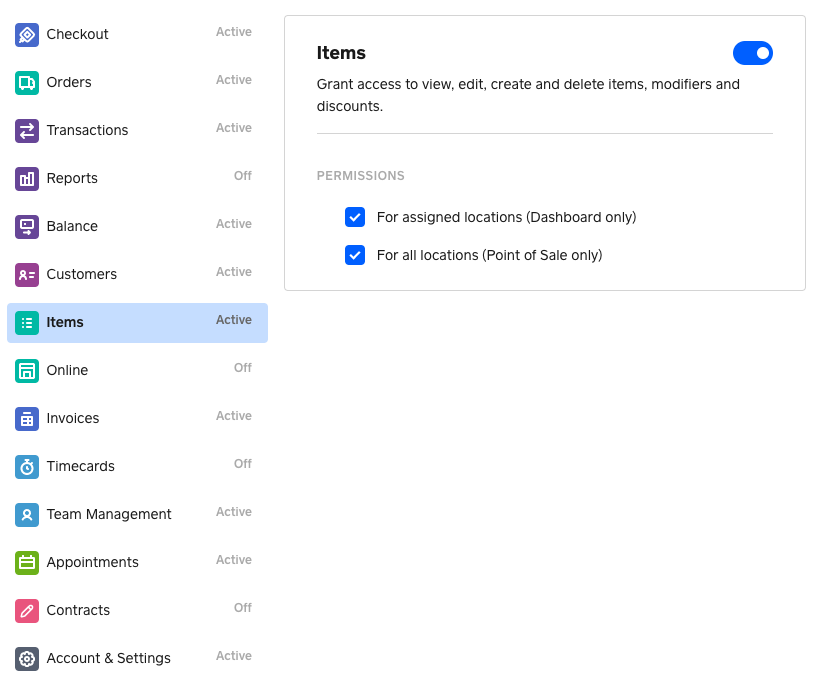
Task: Click the Contracts pencil icon
Action: pyautogui.click(x=27, y=611)
